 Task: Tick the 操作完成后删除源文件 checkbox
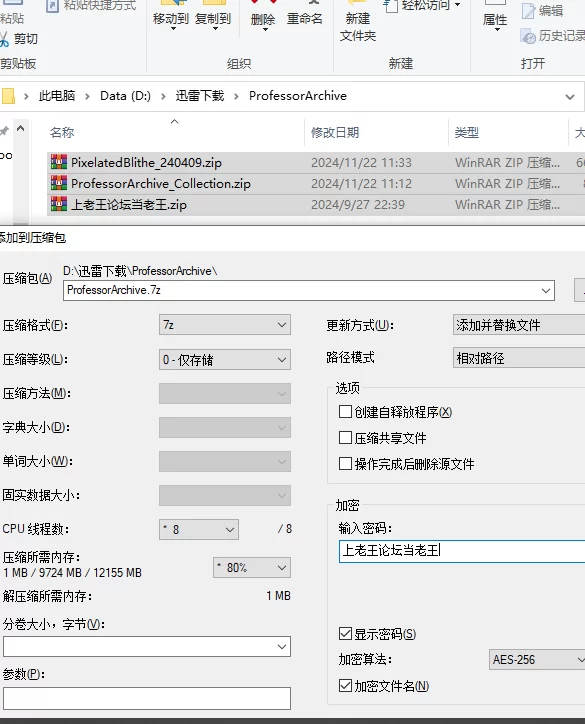pos(345,463)
